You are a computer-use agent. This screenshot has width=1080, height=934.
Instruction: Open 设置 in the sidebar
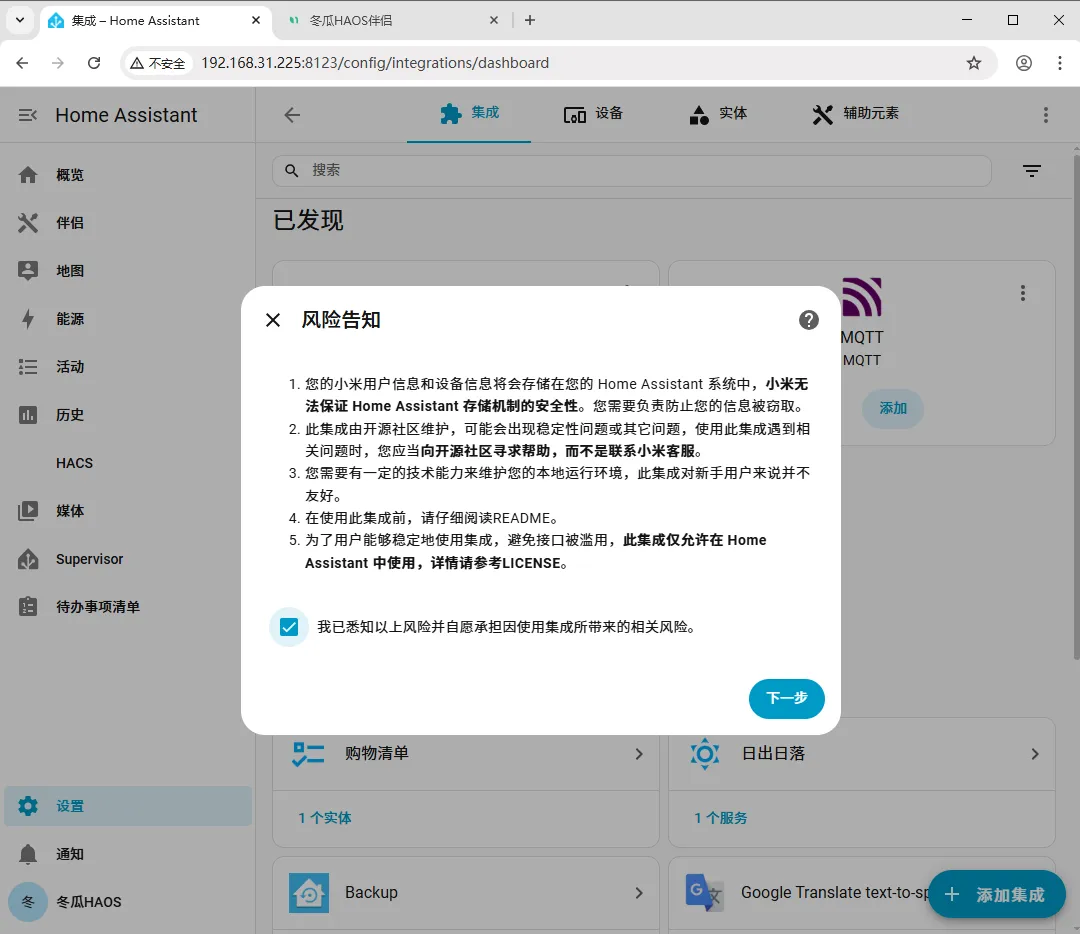point(127,806)
